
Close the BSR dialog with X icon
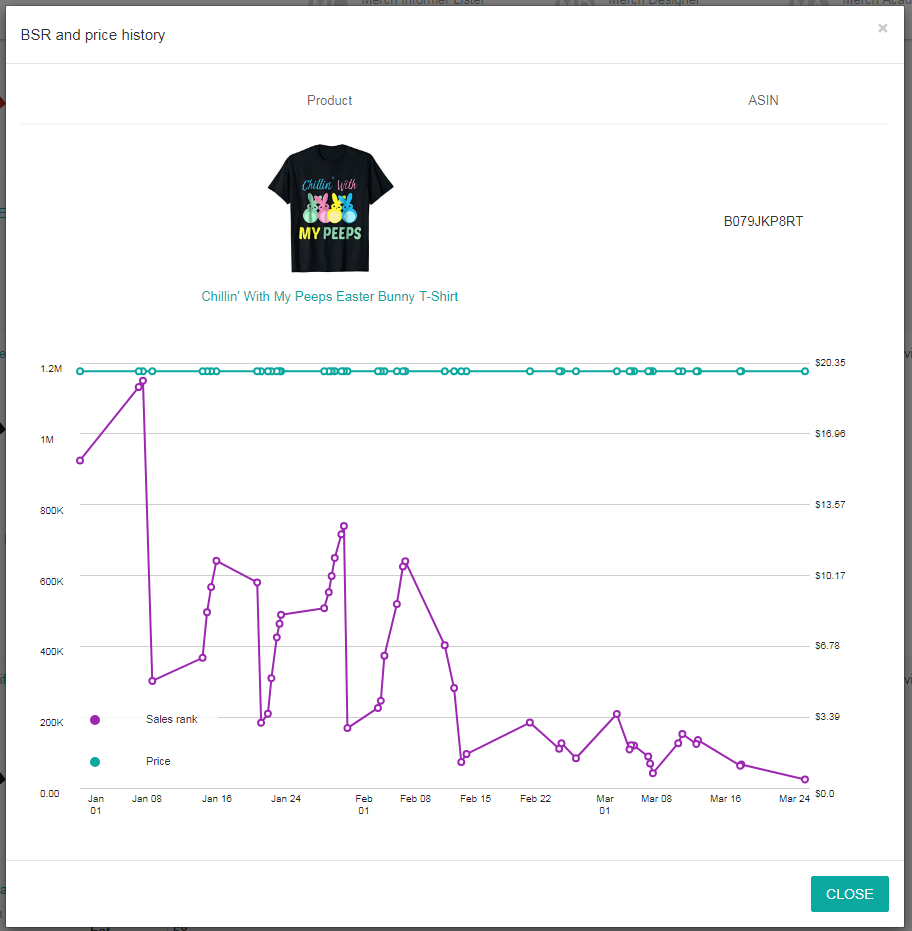(882, 28)
